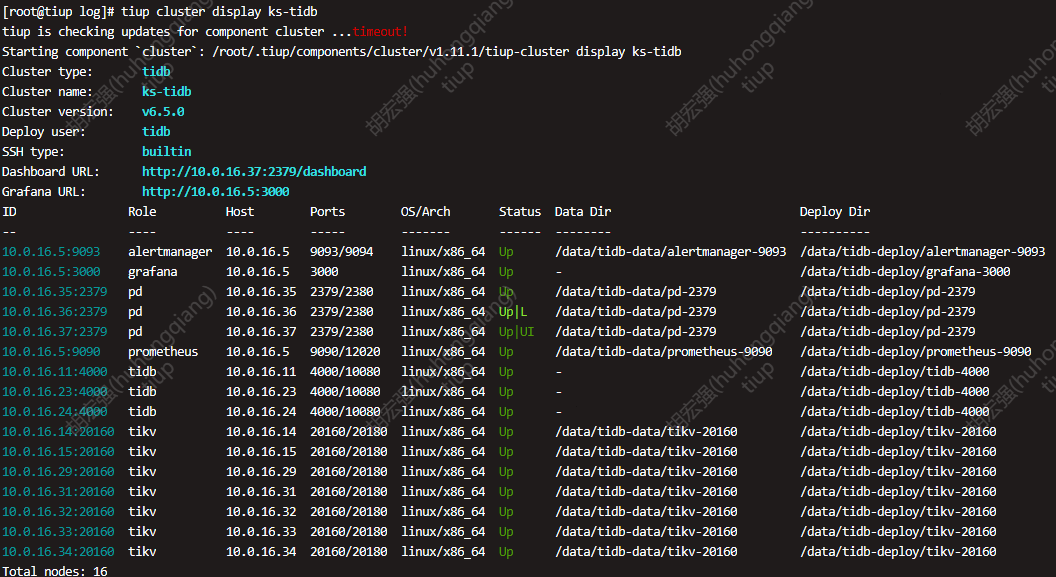Click node ID 10.0.16.24:4000
The image size is (1056, 577).
[55, 412]
